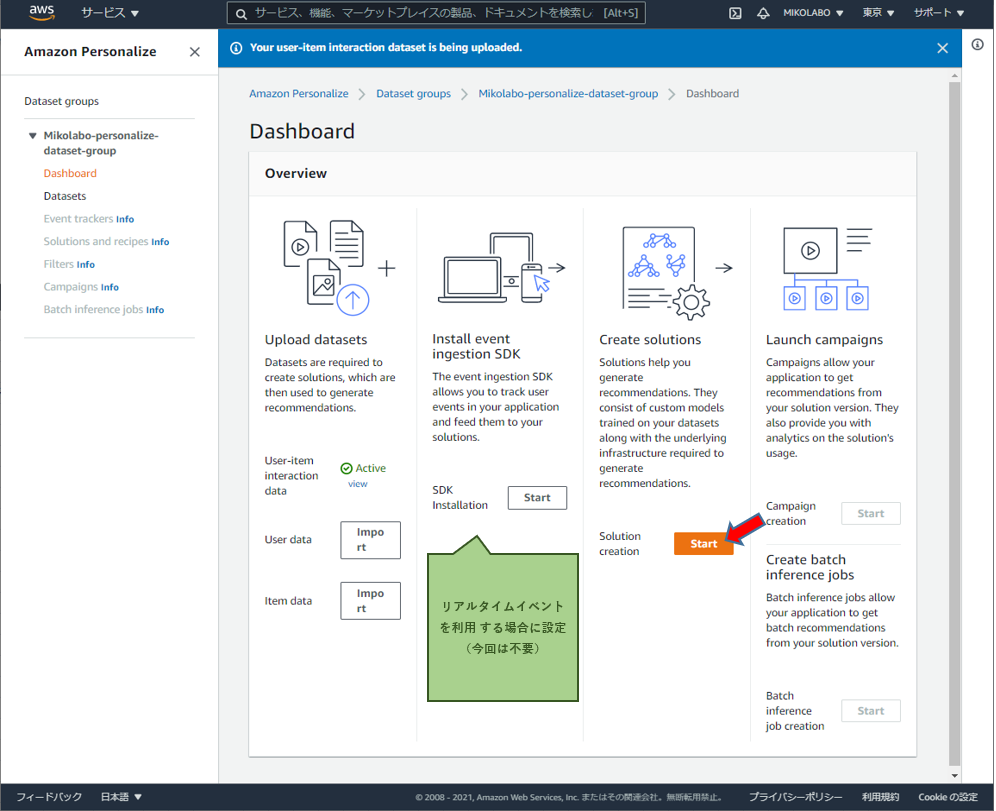Image resolution: width=996 pixels, height=811 pixels.
Task: Open the MIKOLABO account dropdown
Action: tap(813, 13)
